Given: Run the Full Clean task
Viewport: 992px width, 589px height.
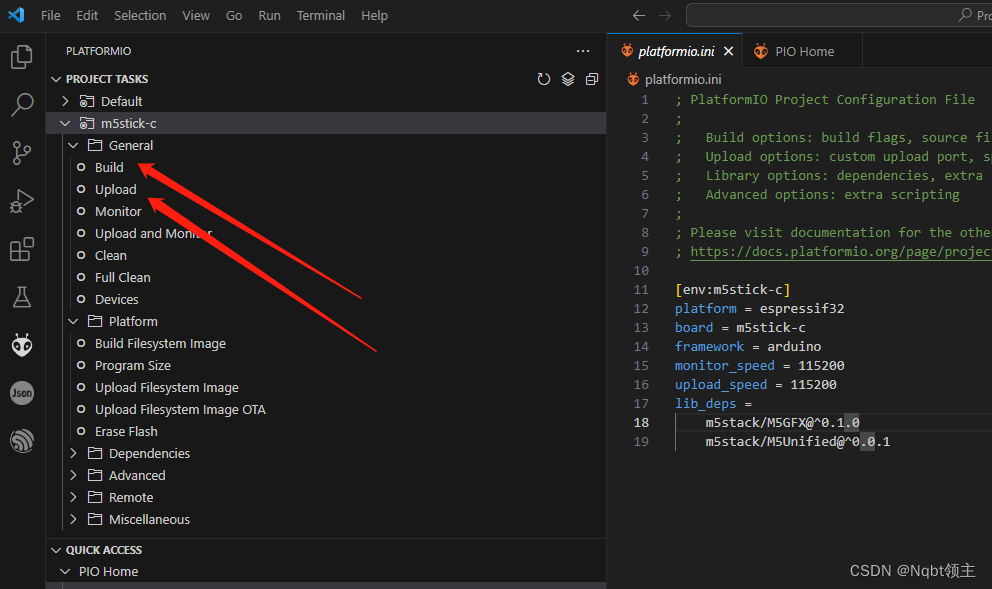Looking at the screenshot, I should (x=123, y=278).
